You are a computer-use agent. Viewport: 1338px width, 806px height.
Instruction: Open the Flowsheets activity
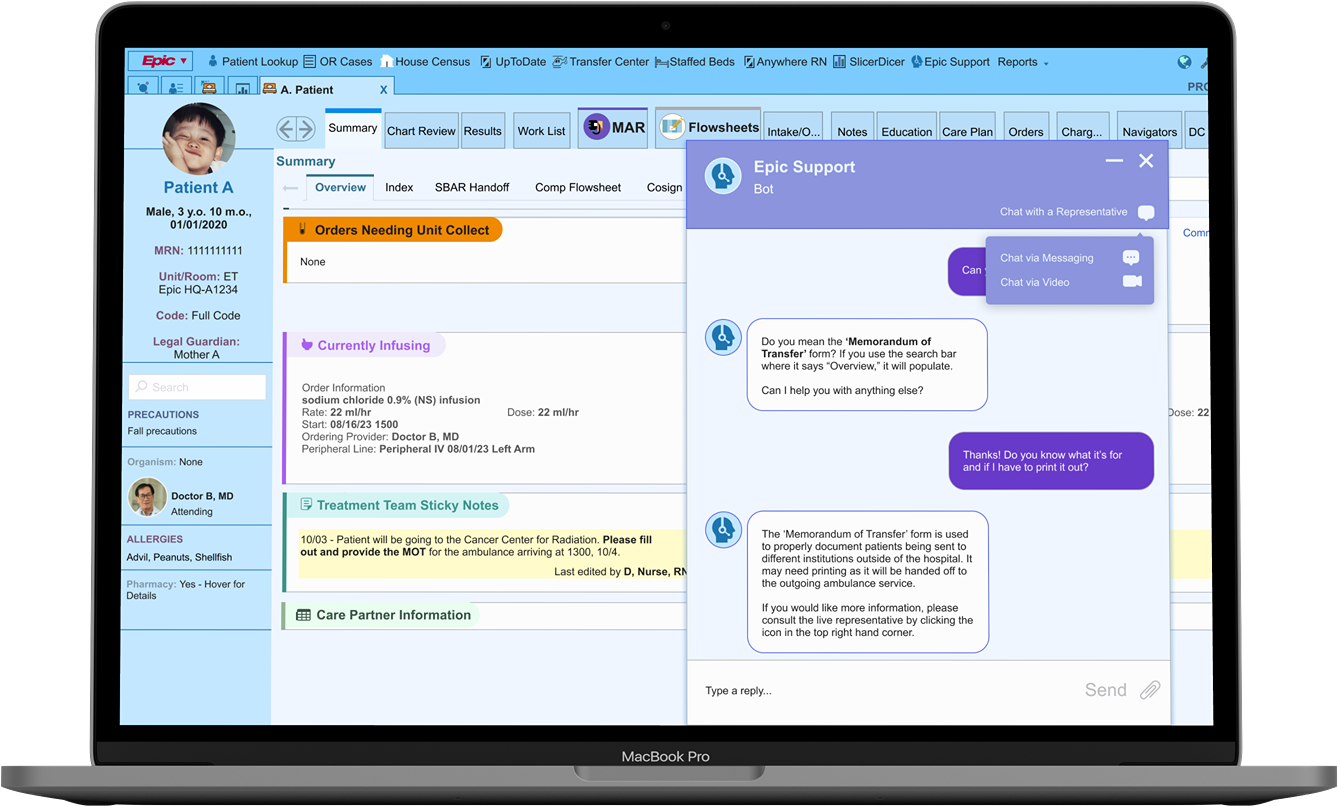[709, 128]
